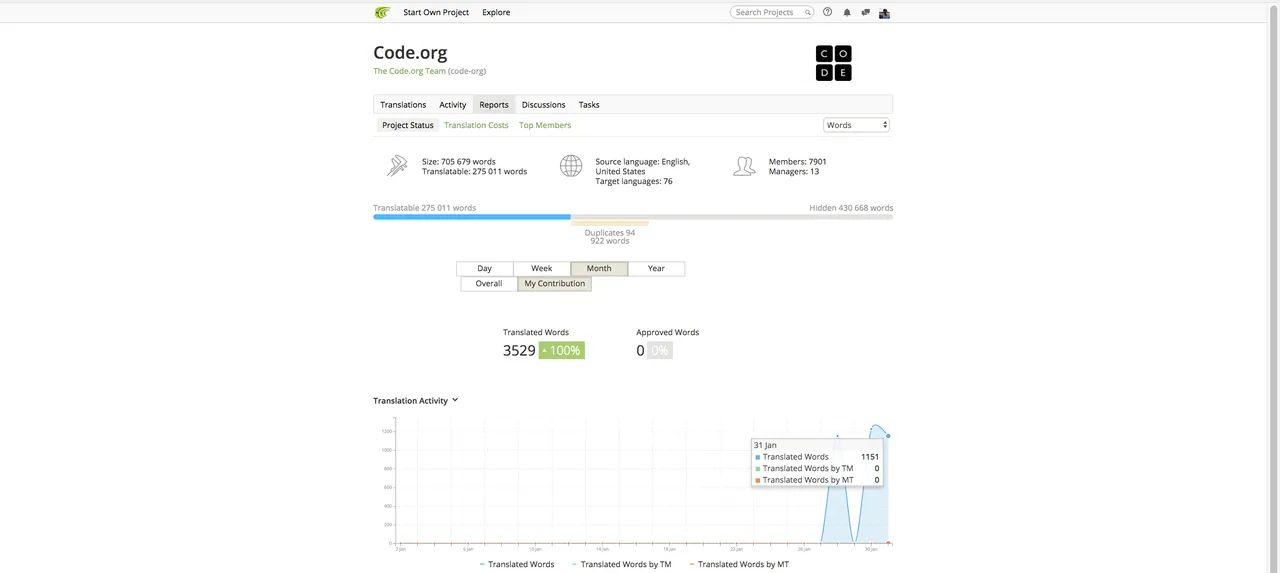
Task: Open the Top Members sub-tab
Action: [545, 126]
